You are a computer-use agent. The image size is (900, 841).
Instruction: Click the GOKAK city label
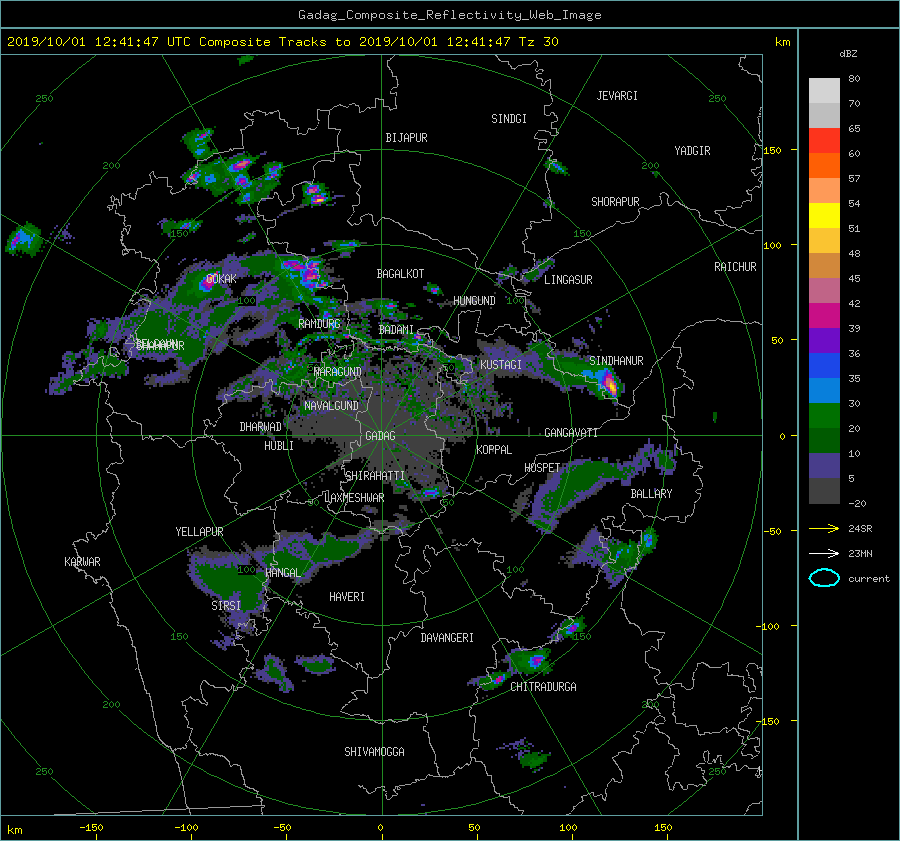click(x=221, y=279)
